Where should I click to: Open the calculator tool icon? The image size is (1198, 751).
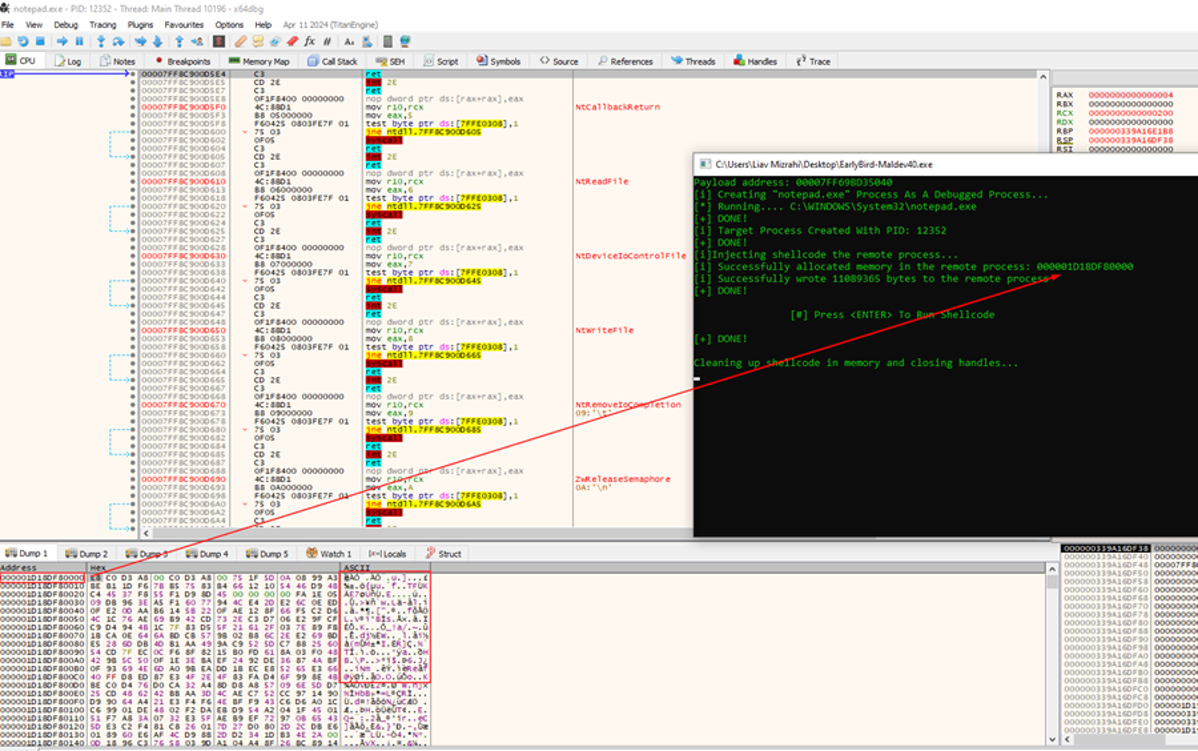[x=386, y=41]
